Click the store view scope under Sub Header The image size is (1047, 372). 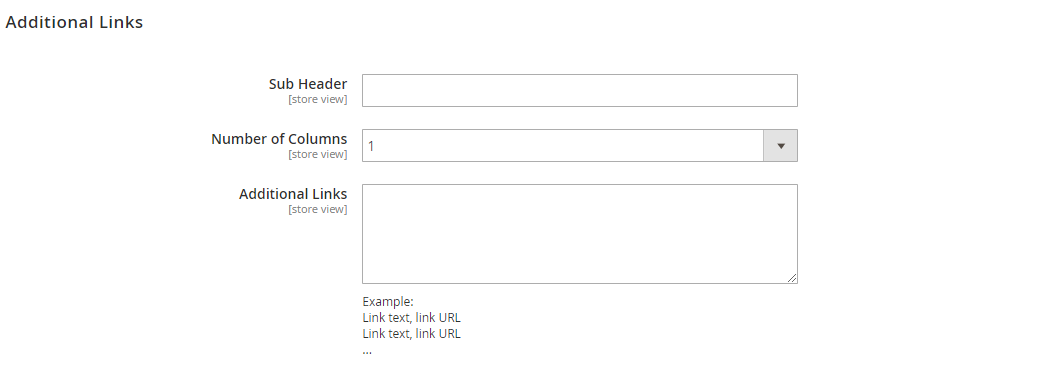(x=318, y=100)
